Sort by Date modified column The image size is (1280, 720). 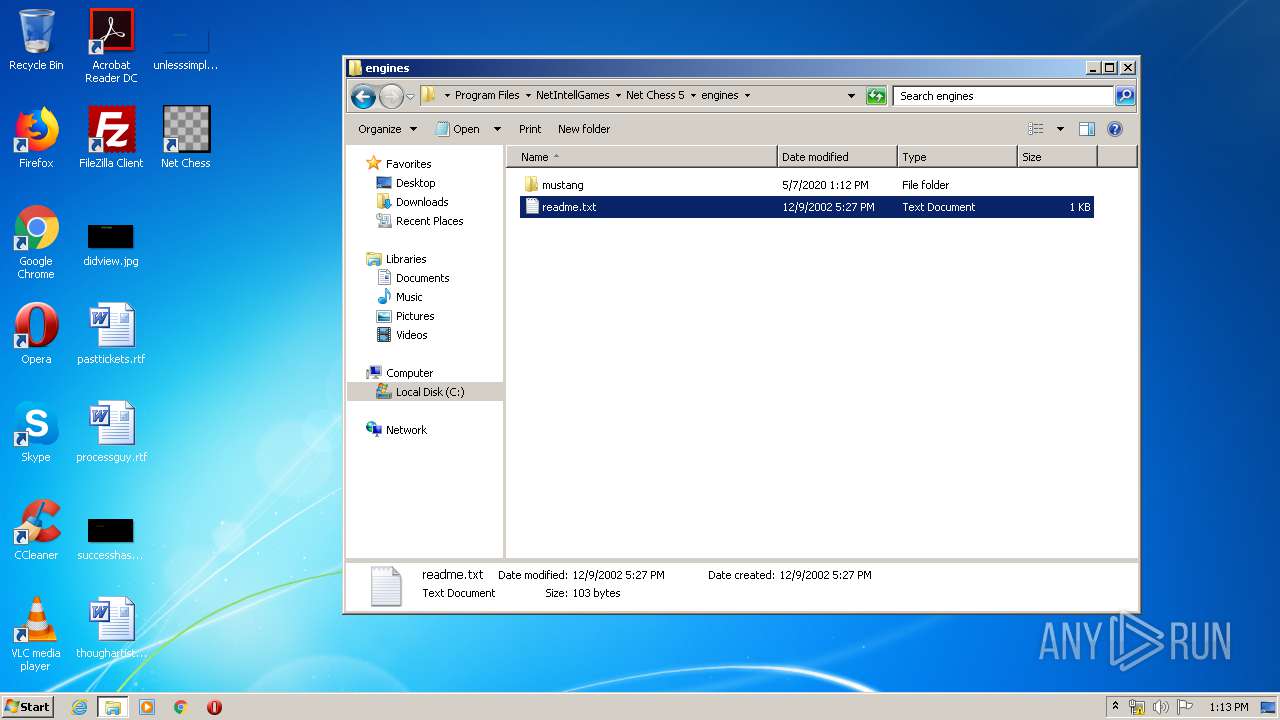837,157
